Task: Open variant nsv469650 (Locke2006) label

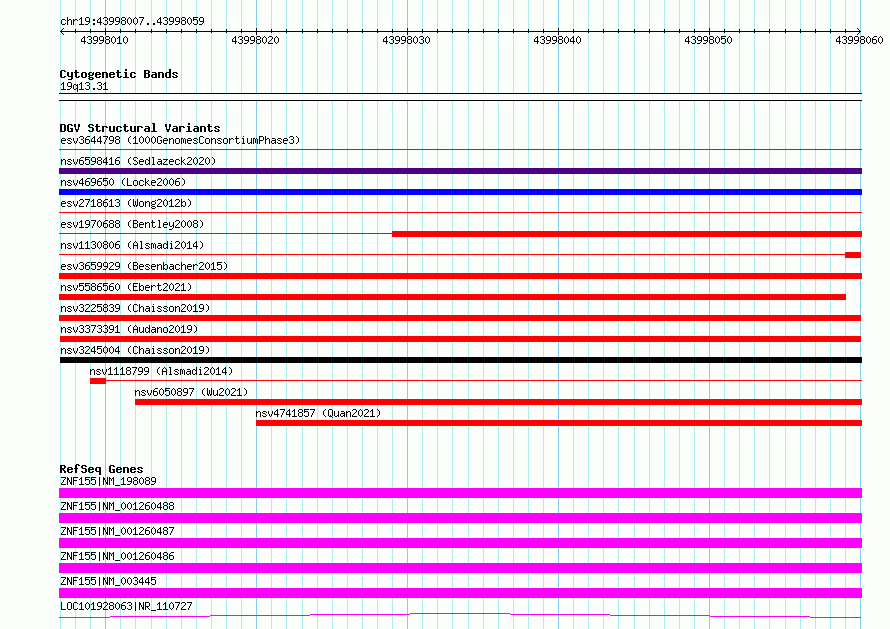Action: click(123, 182)
